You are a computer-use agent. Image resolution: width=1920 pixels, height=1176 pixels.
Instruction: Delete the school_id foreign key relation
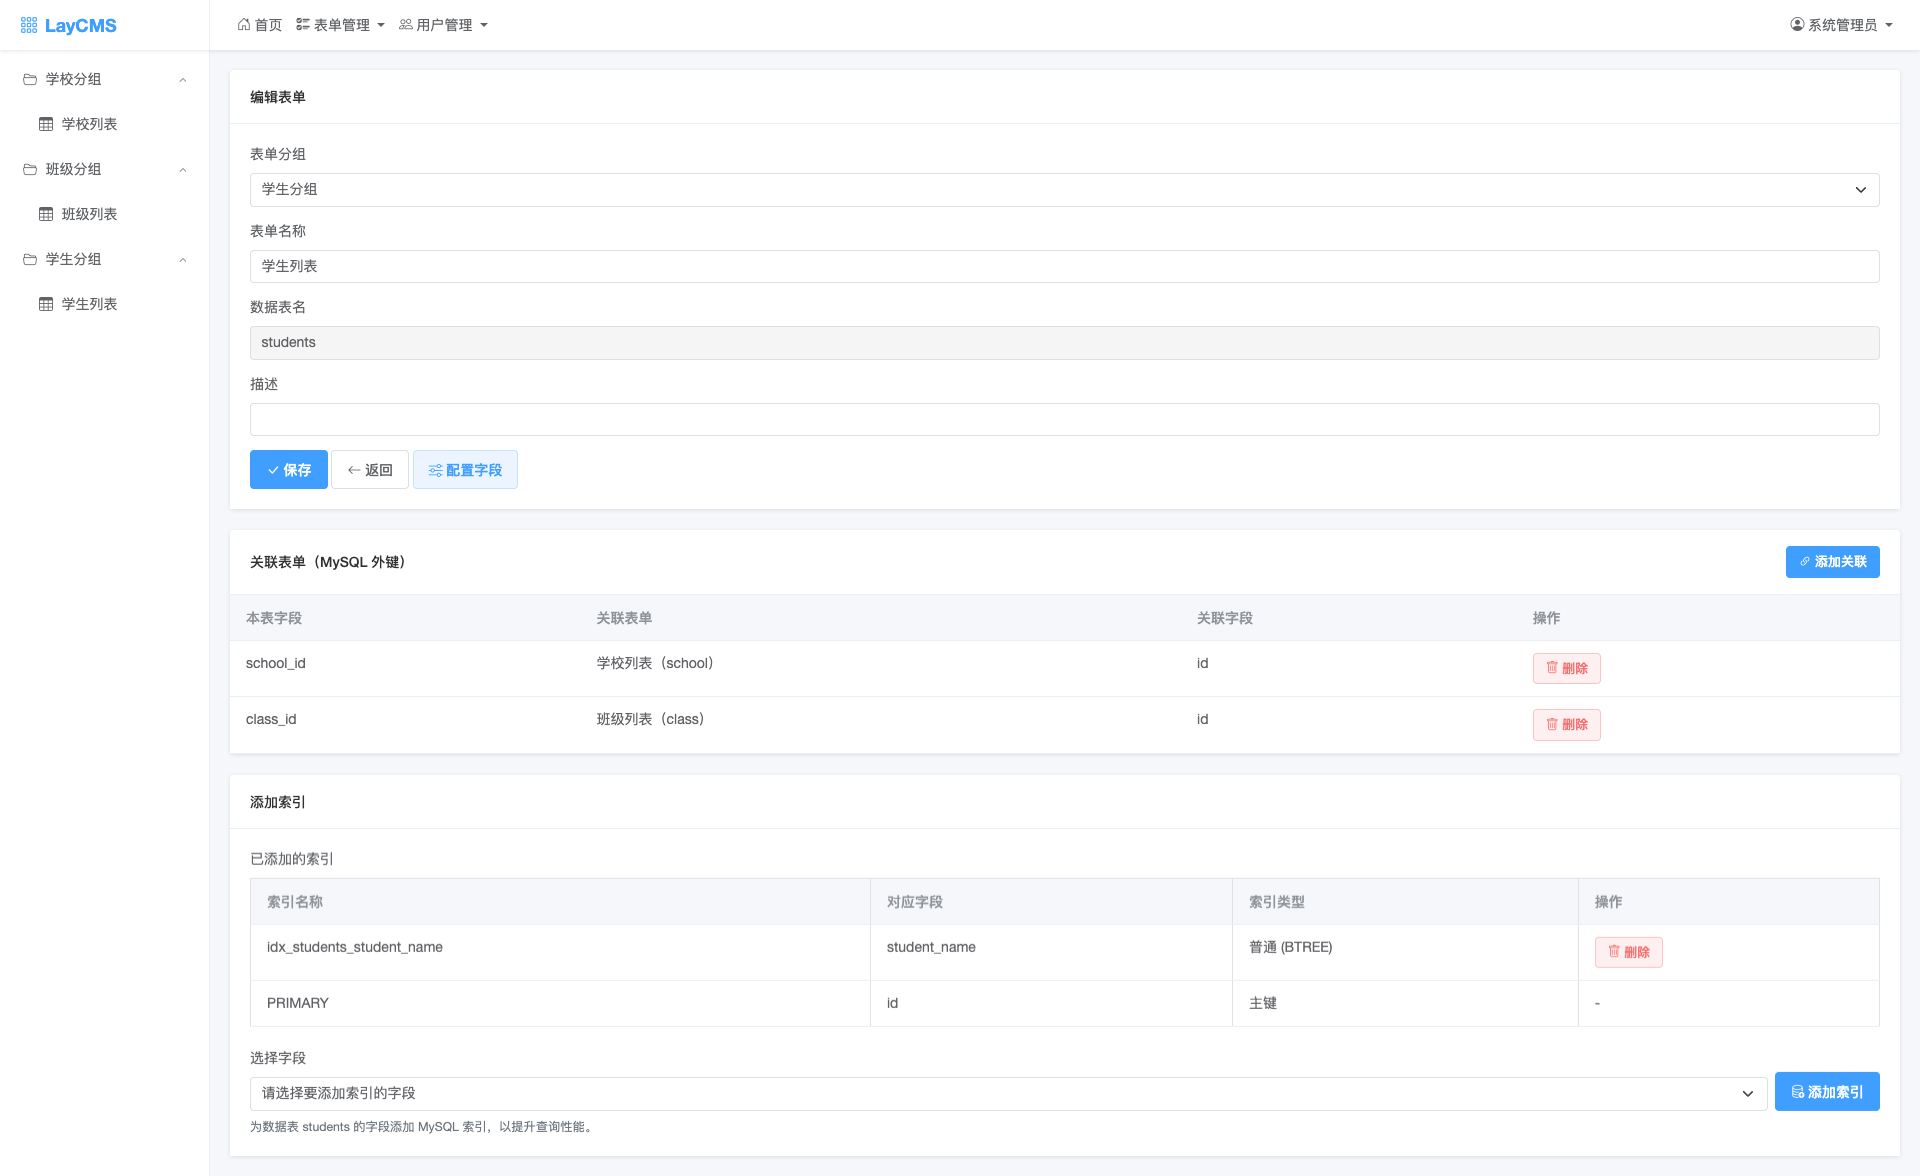(1566, 668)
